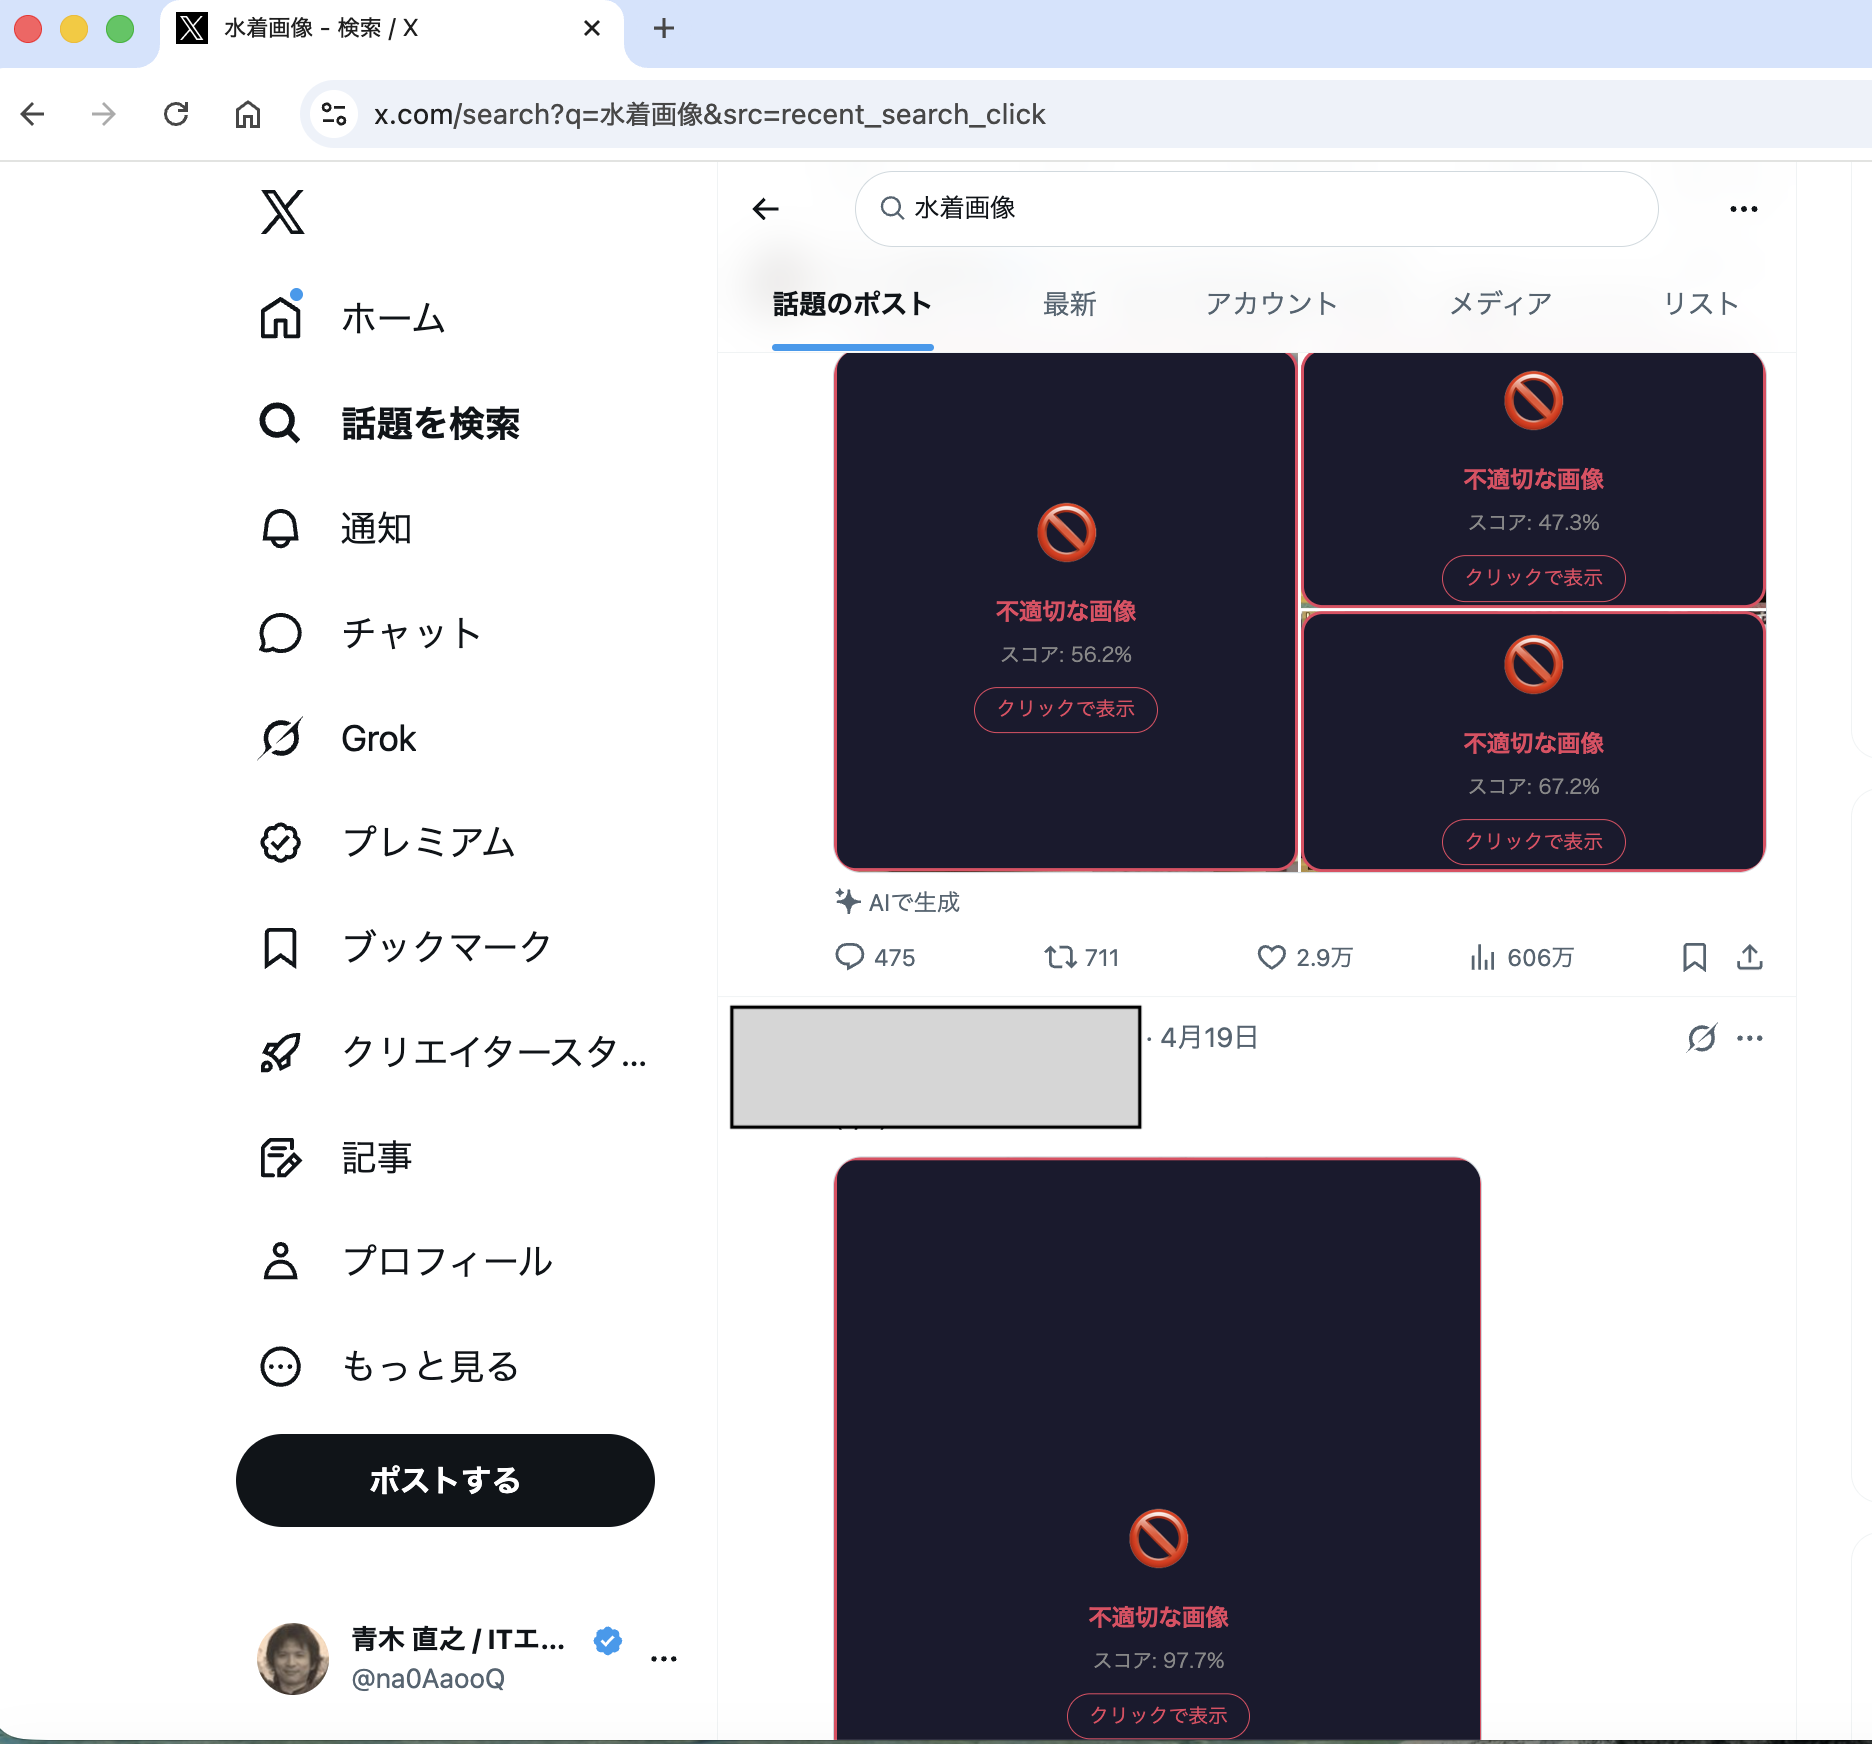Image resolution: width=1872 pixels, height=1744 pixels.
Task: Click the address bar URL
Action: [710, 114]
